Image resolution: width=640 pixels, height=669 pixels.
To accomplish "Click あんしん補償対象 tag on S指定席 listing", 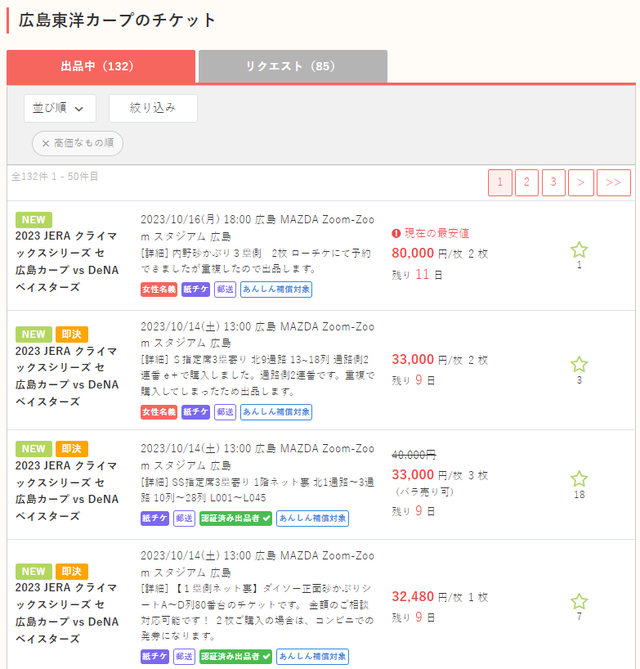I will point(276,412).
